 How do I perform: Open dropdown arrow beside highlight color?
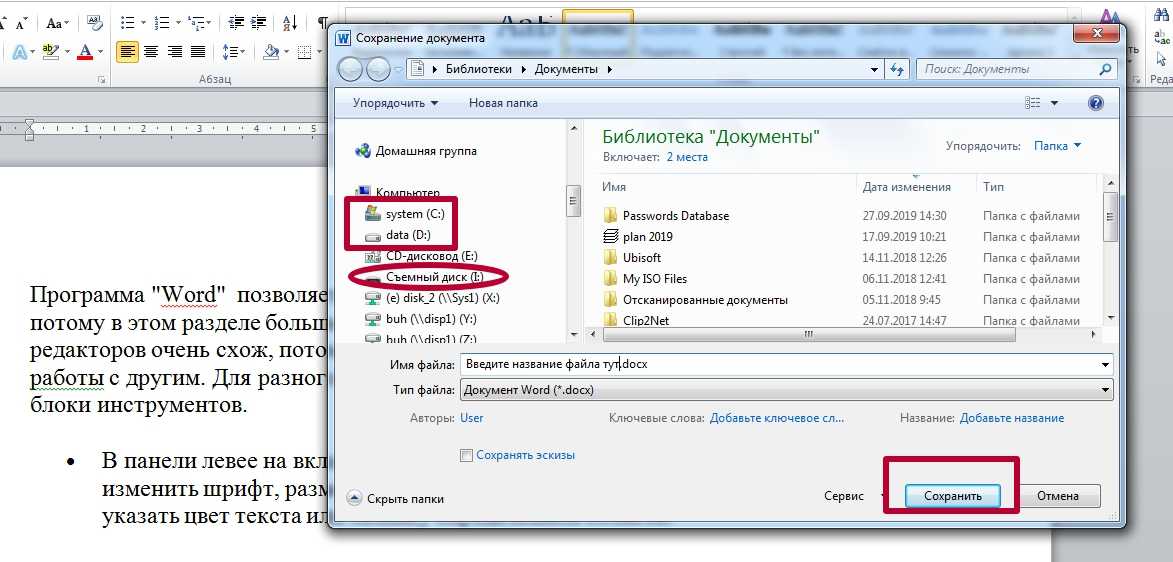(x=67, y=52)
